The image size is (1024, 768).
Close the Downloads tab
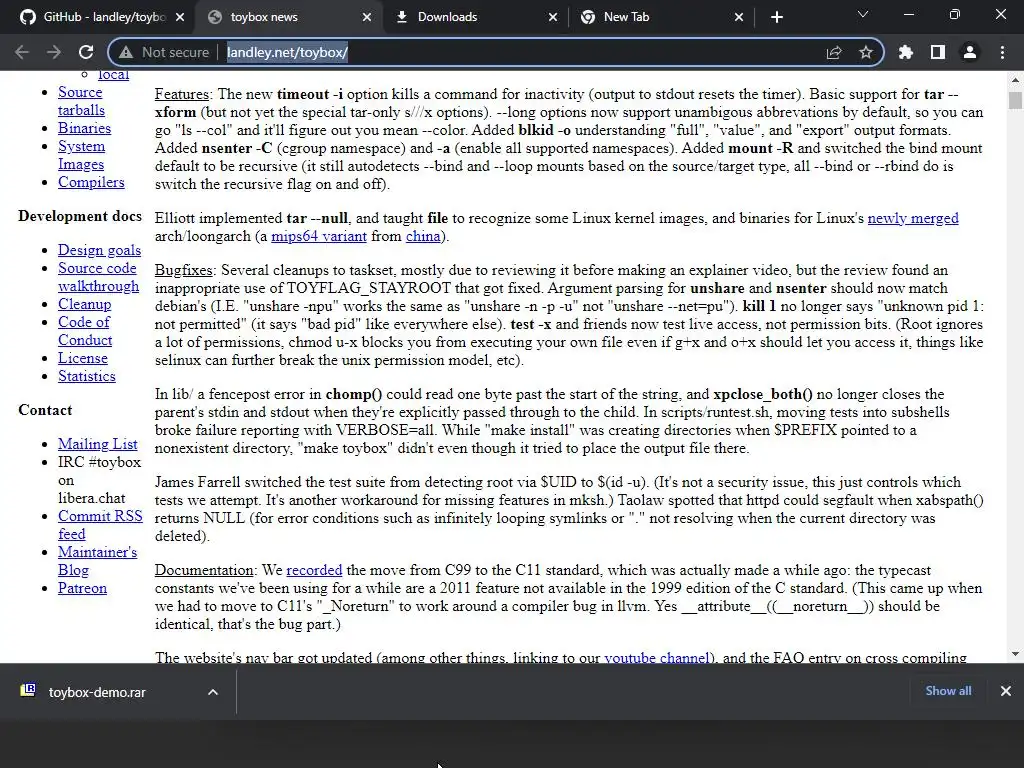[x=553, y=17]
